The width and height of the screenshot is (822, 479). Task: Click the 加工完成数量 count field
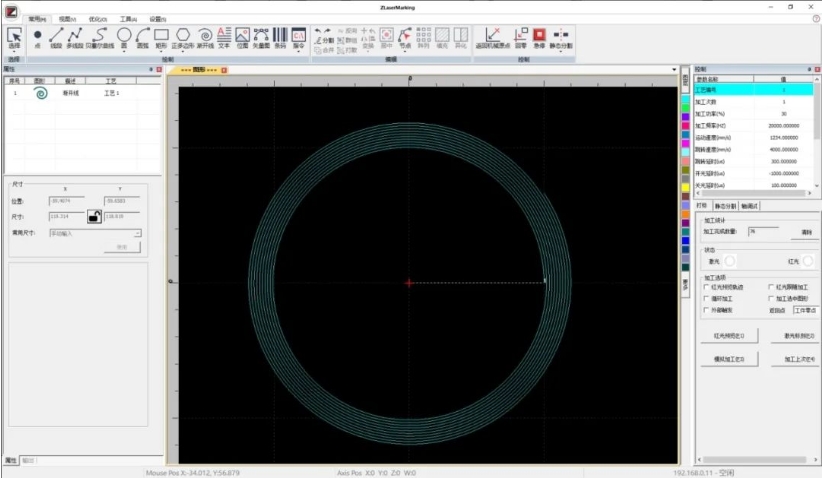pos(763,231)
